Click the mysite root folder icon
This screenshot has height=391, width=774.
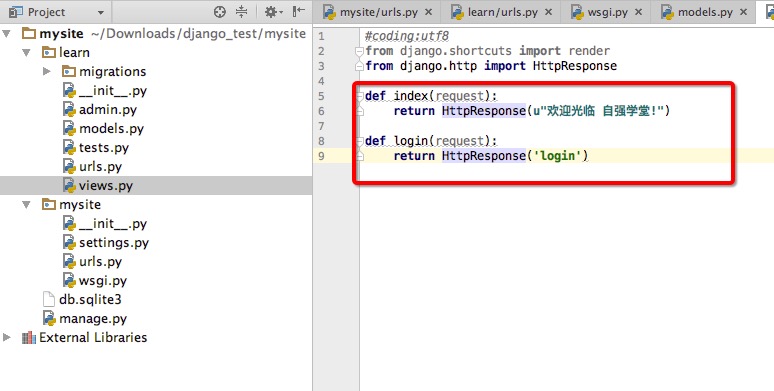(x=29, y=34)
